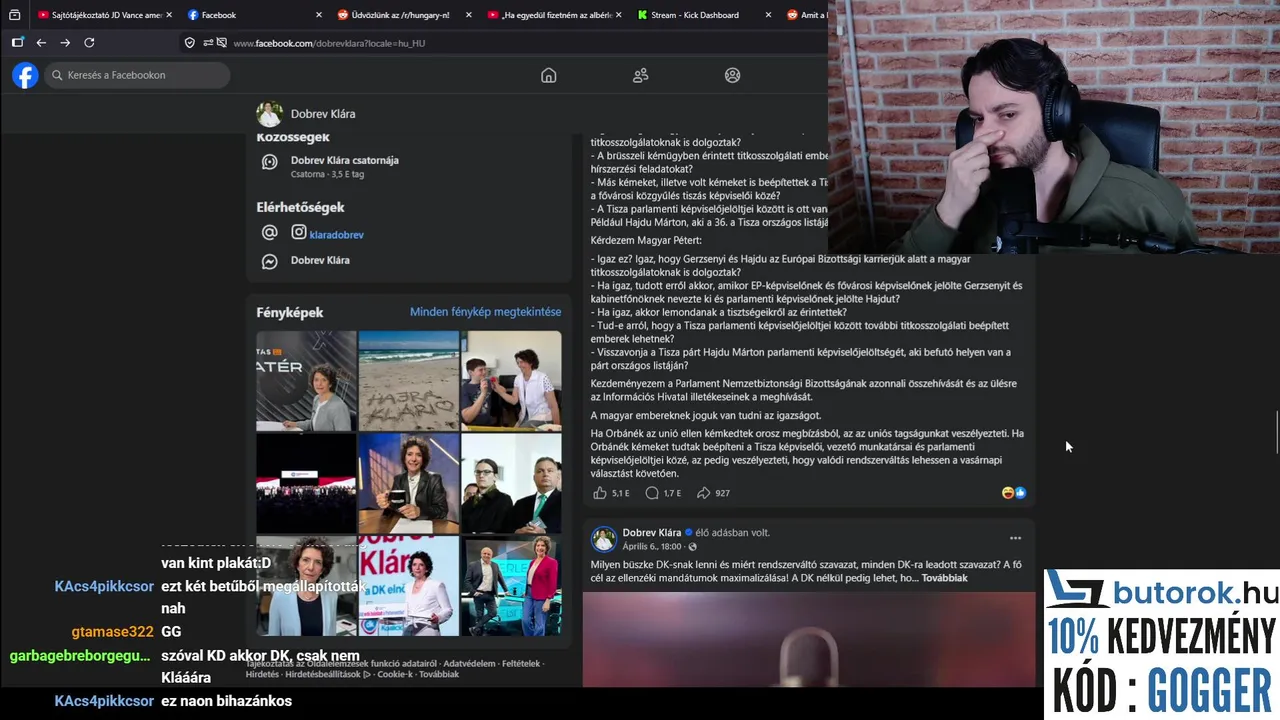Close the Sajtótájékoztató JD Vance tab
1280x720 pixels.
tap(168, 15)
